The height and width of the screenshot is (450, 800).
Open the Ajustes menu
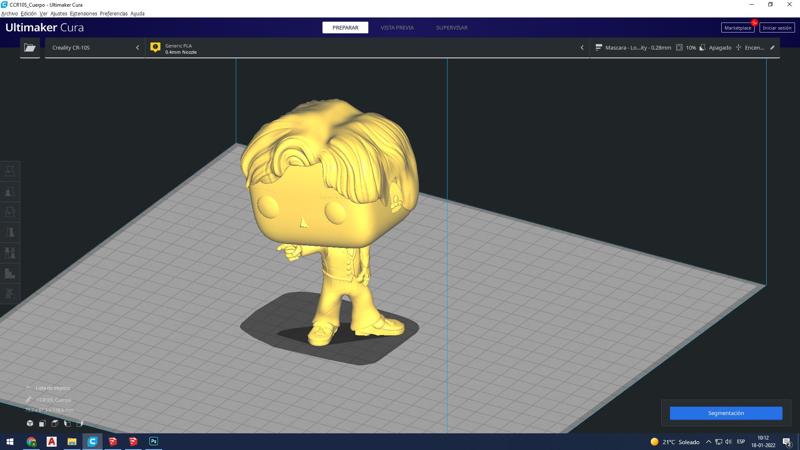[59, 14]
